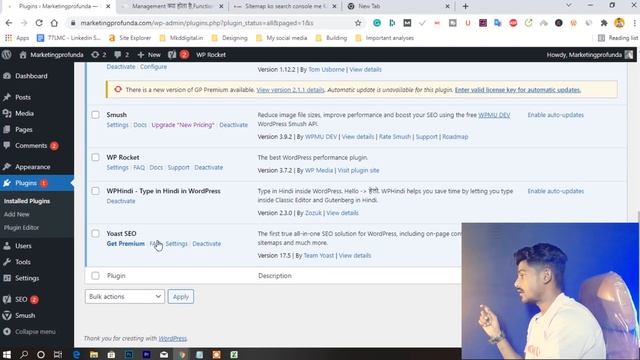
Task: Click the Smush sidebar icon
Action: [x=7, y=316]
